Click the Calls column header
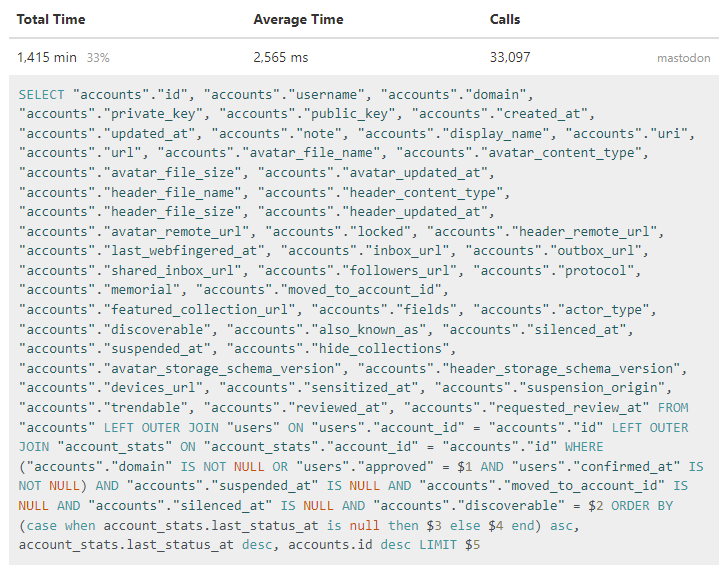 pos(505,20)
